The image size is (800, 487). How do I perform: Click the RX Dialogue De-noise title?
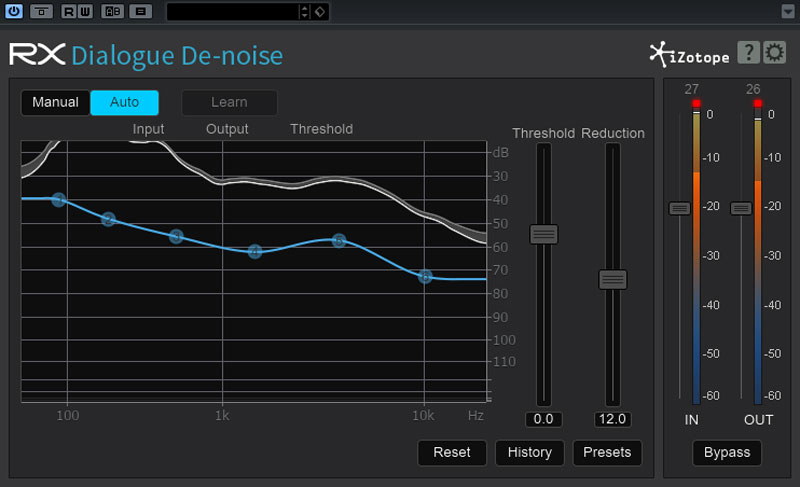click(146, 56)
